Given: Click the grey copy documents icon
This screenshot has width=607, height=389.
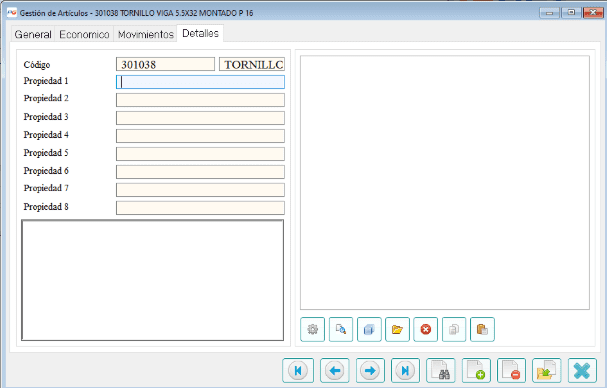Looking at the screenshot, I should pos(454,329).
